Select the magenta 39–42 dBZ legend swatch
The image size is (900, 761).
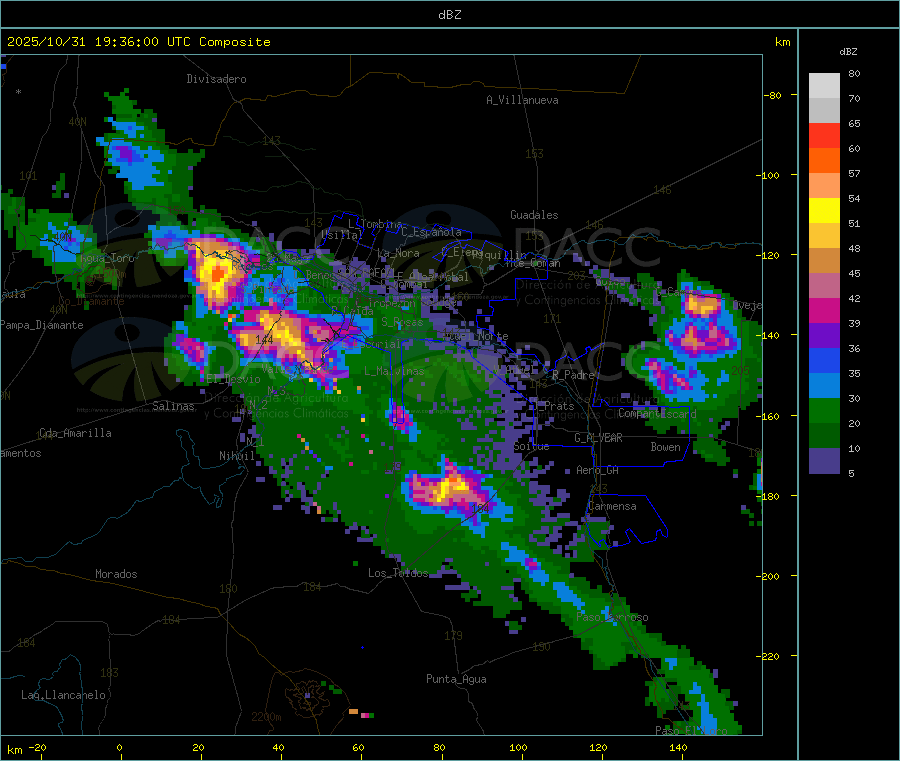[824, 310]
